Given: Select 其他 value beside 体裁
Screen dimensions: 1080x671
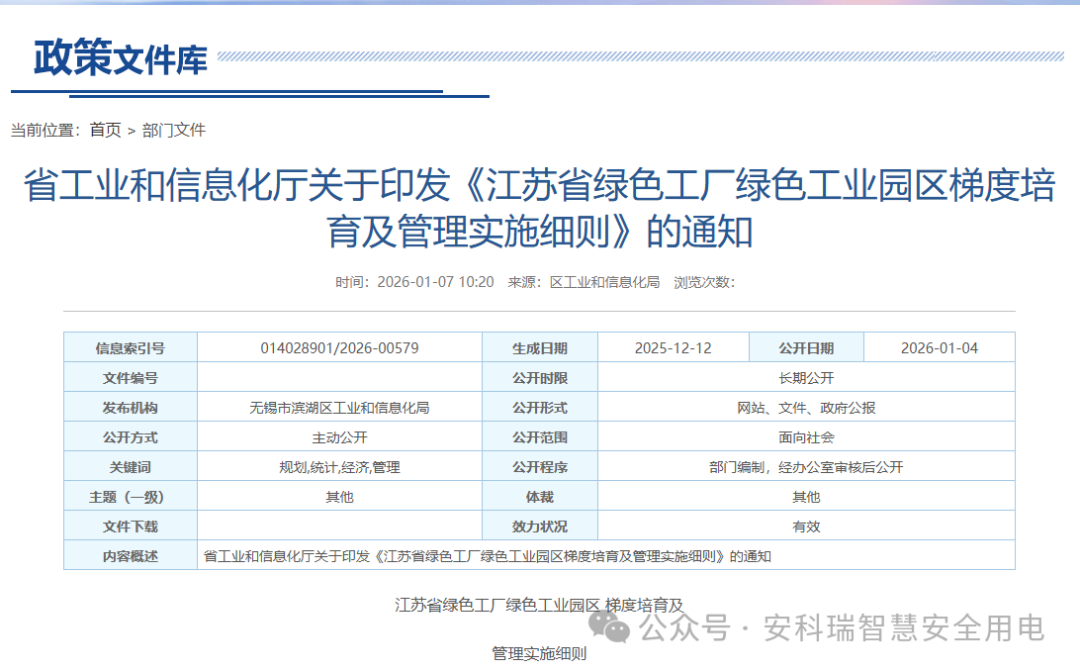Looking at the screenshot, I should tap(806, 496).
